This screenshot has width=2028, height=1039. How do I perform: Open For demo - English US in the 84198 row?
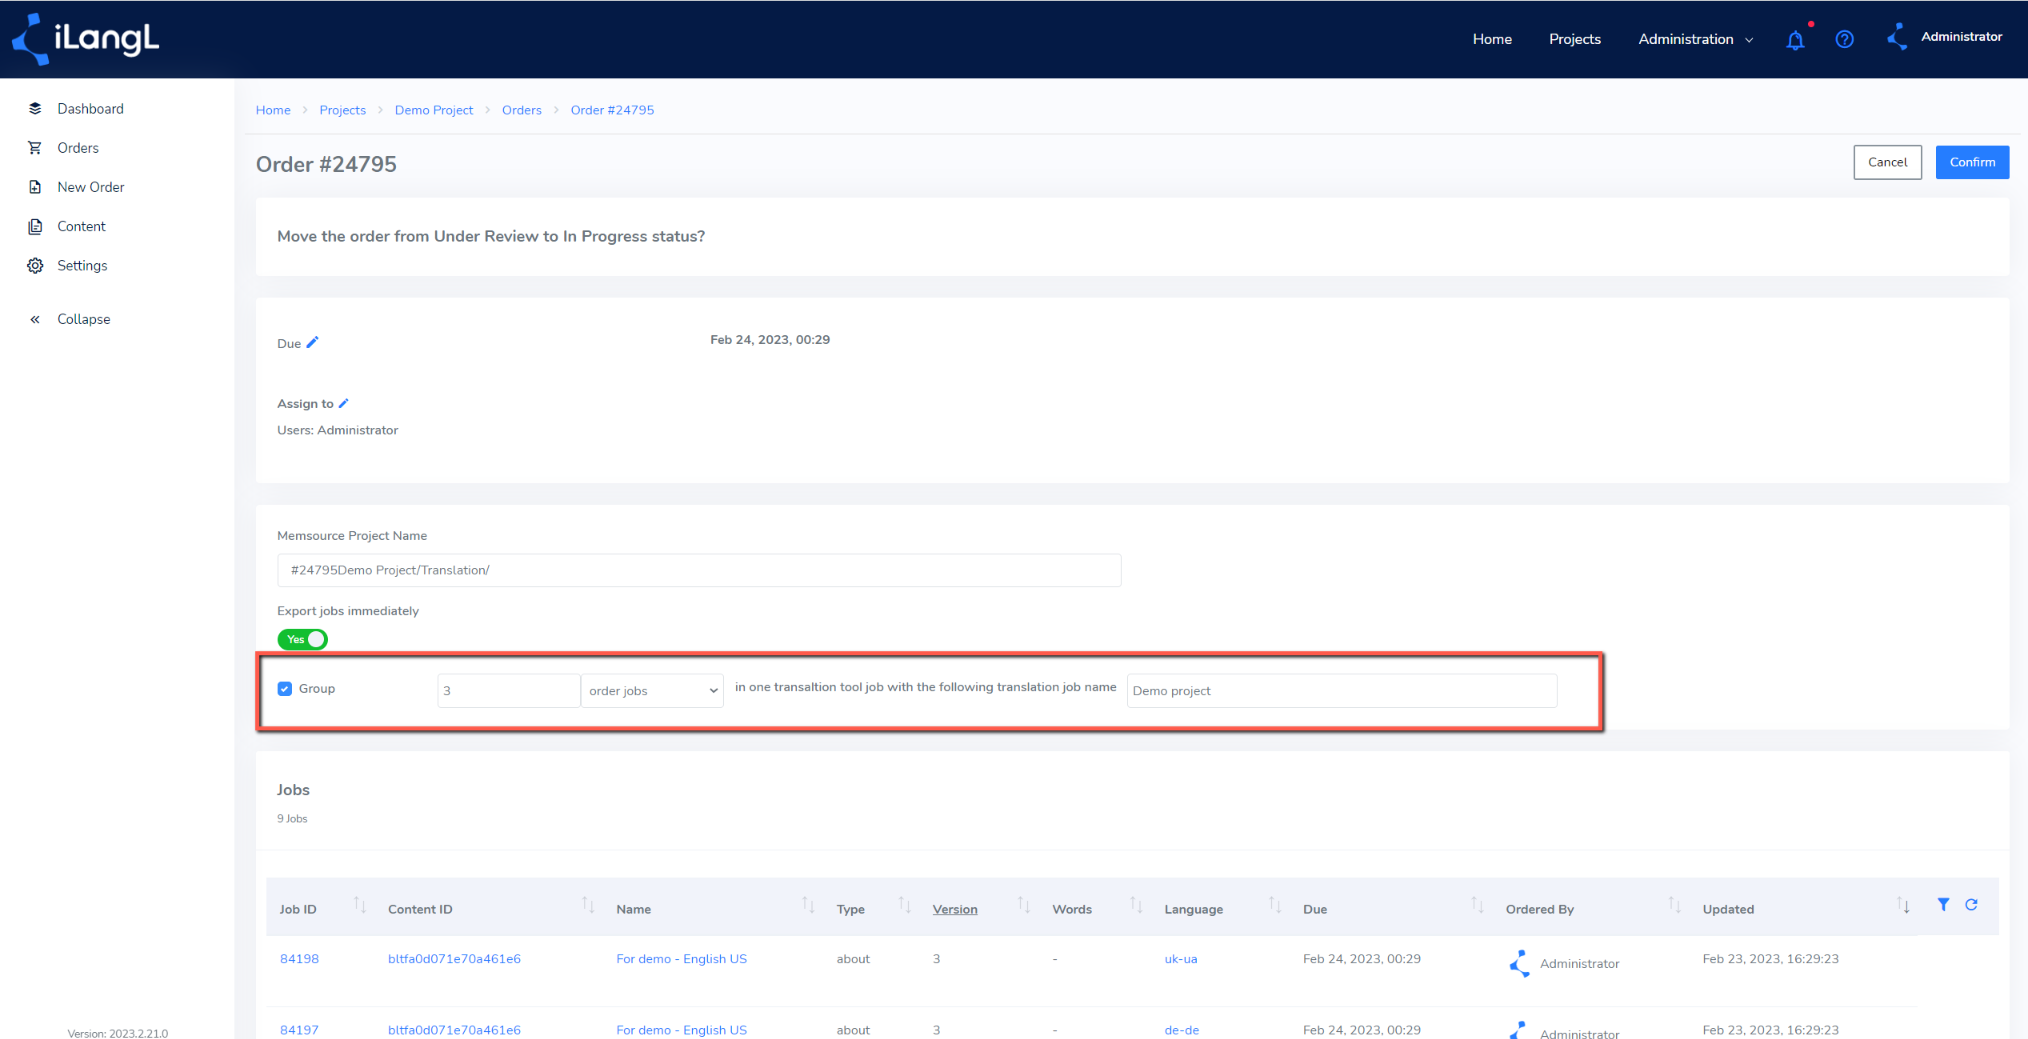[x=681, y=958]
